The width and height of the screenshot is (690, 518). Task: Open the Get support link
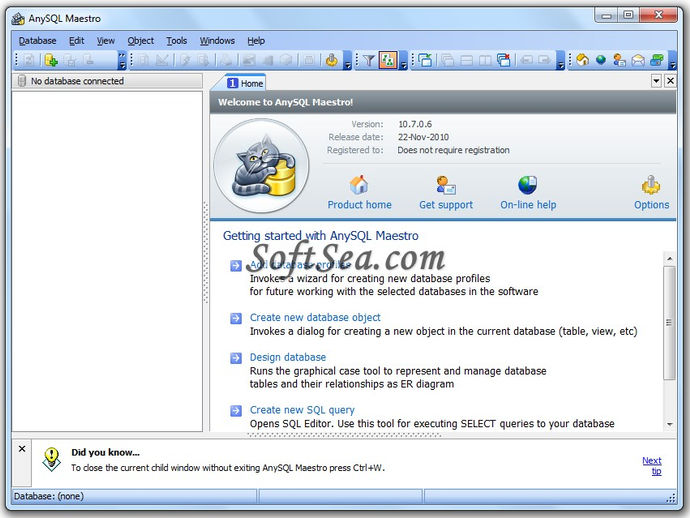click(x=446, y=205)
